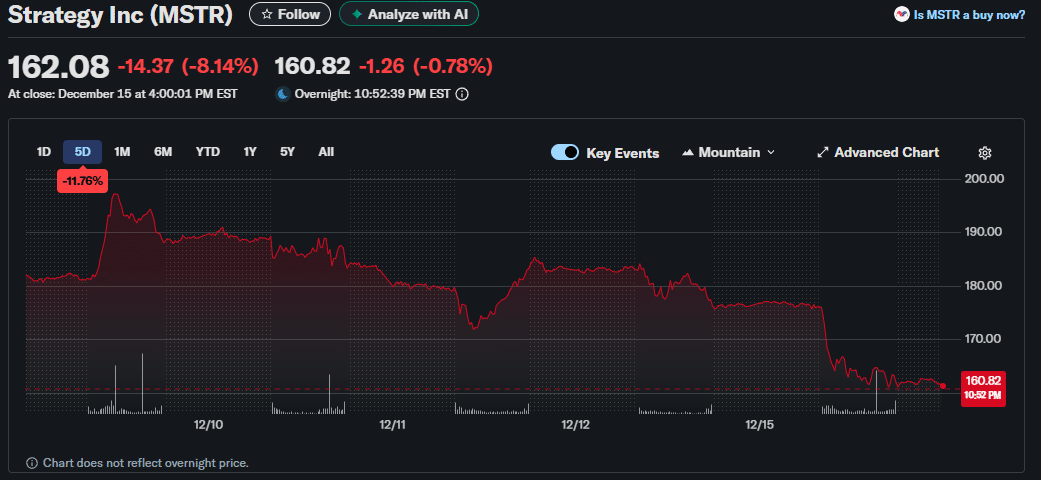
Task: Click the overnight price info icon
Action: pos(462,94)
